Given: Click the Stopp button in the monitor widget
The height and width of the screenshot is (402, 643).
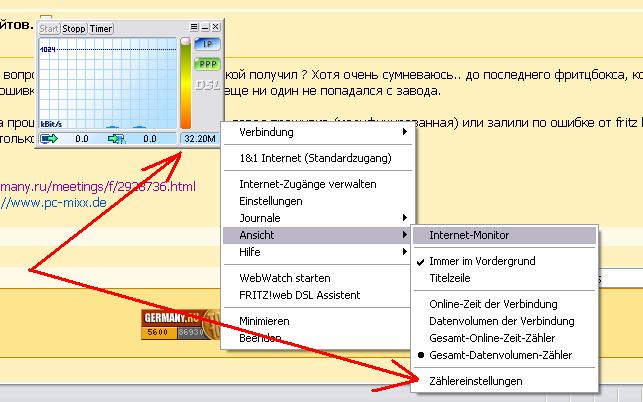Looking at the screenshot, I should 74,29.
